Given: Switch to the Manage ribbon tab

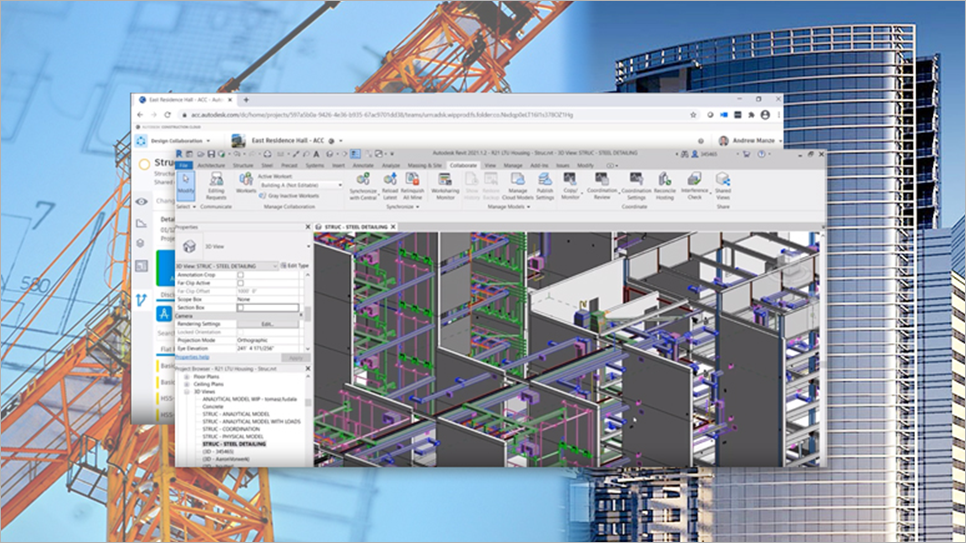Looking at the screenshot, I should pos(513,165).
